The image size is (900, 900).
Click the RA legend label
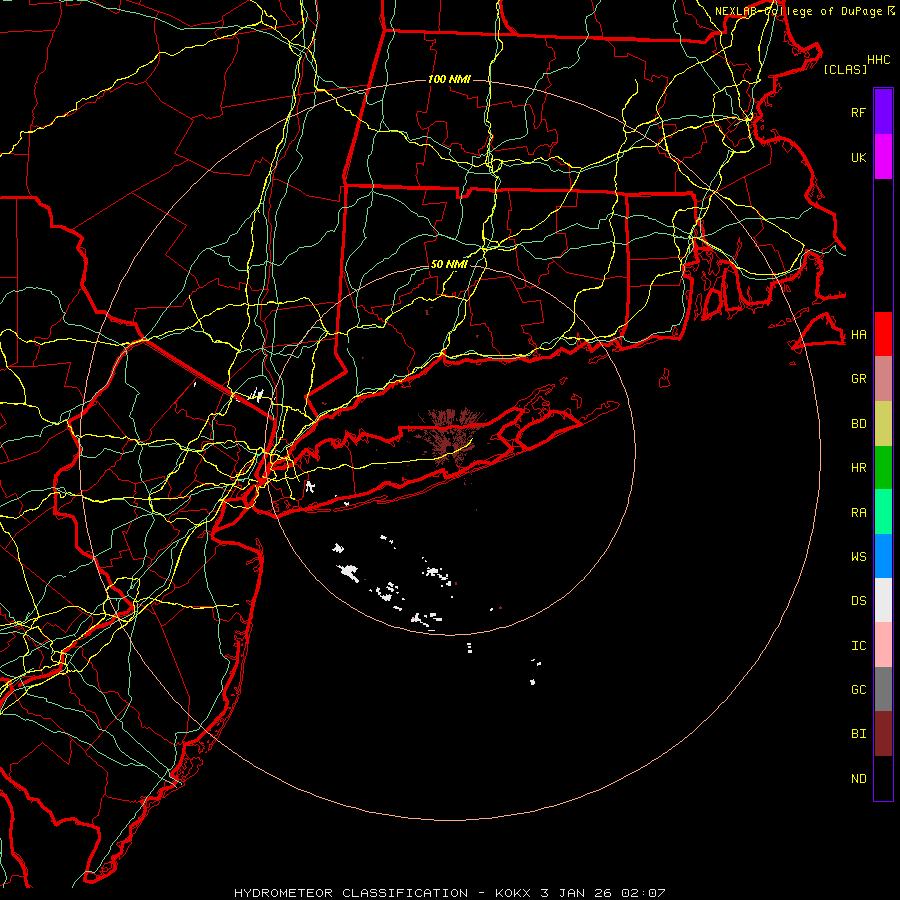(858, 513)
